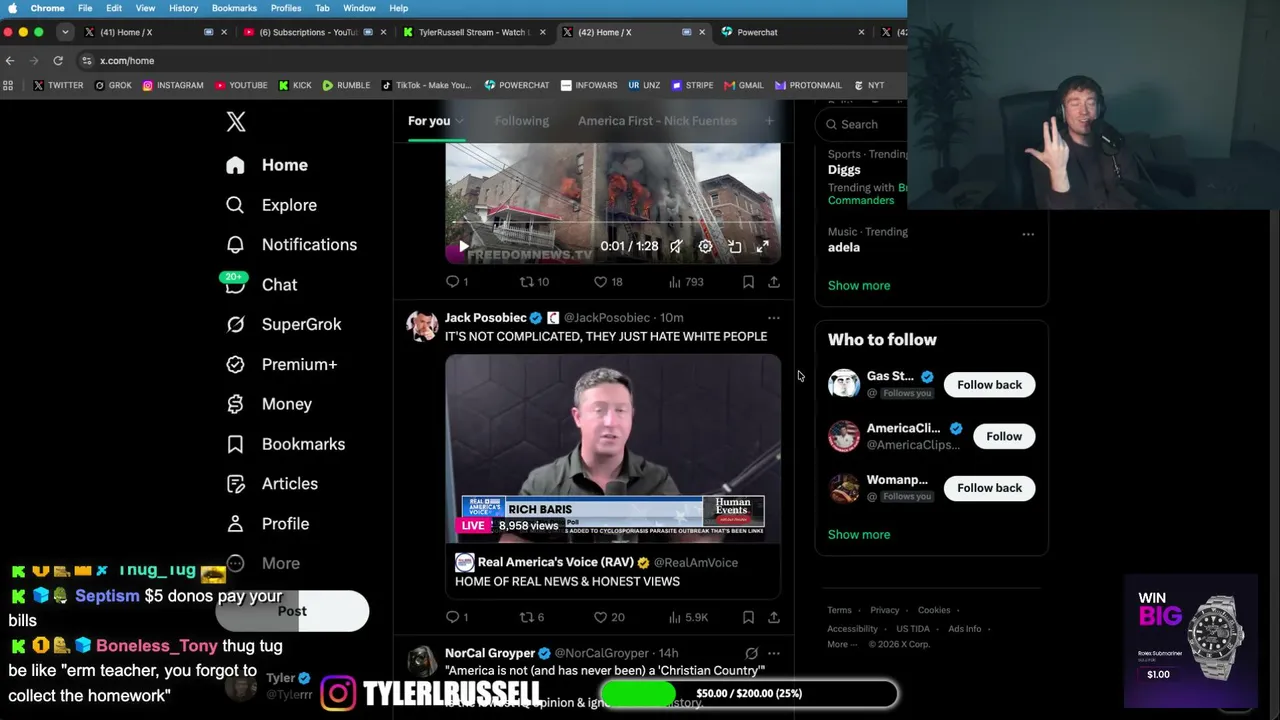
Task: Open the Apple menu
Action: click(x=12, y=8)
